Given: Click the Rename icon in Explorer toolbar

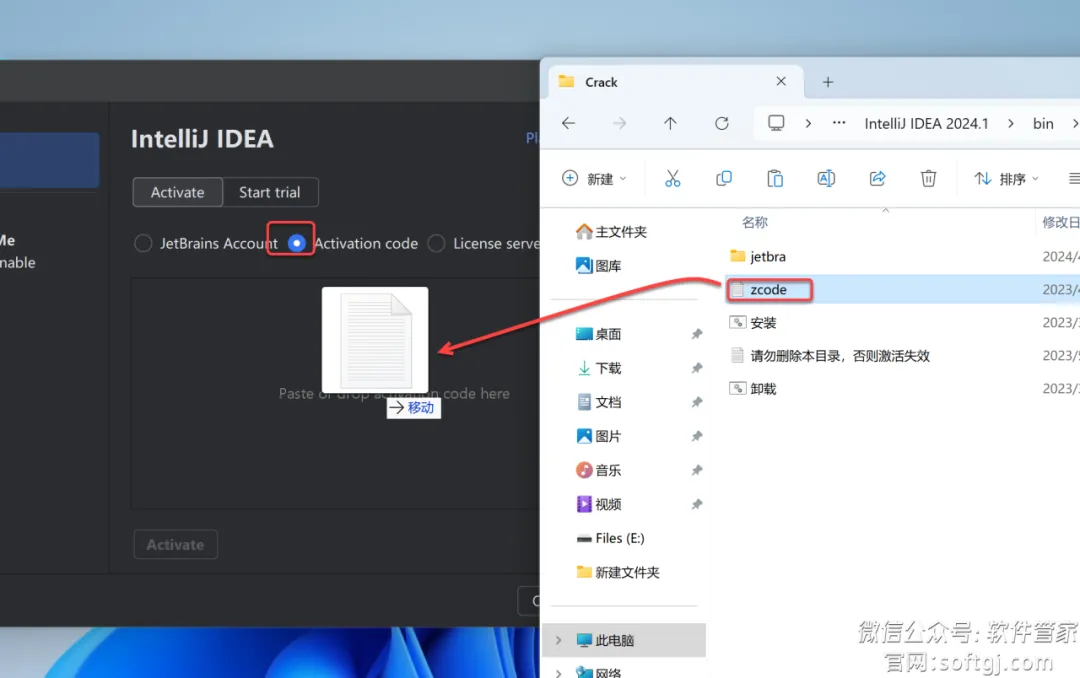Looking at the screenshot, I should pyautogui.click(x=826, y=179).
